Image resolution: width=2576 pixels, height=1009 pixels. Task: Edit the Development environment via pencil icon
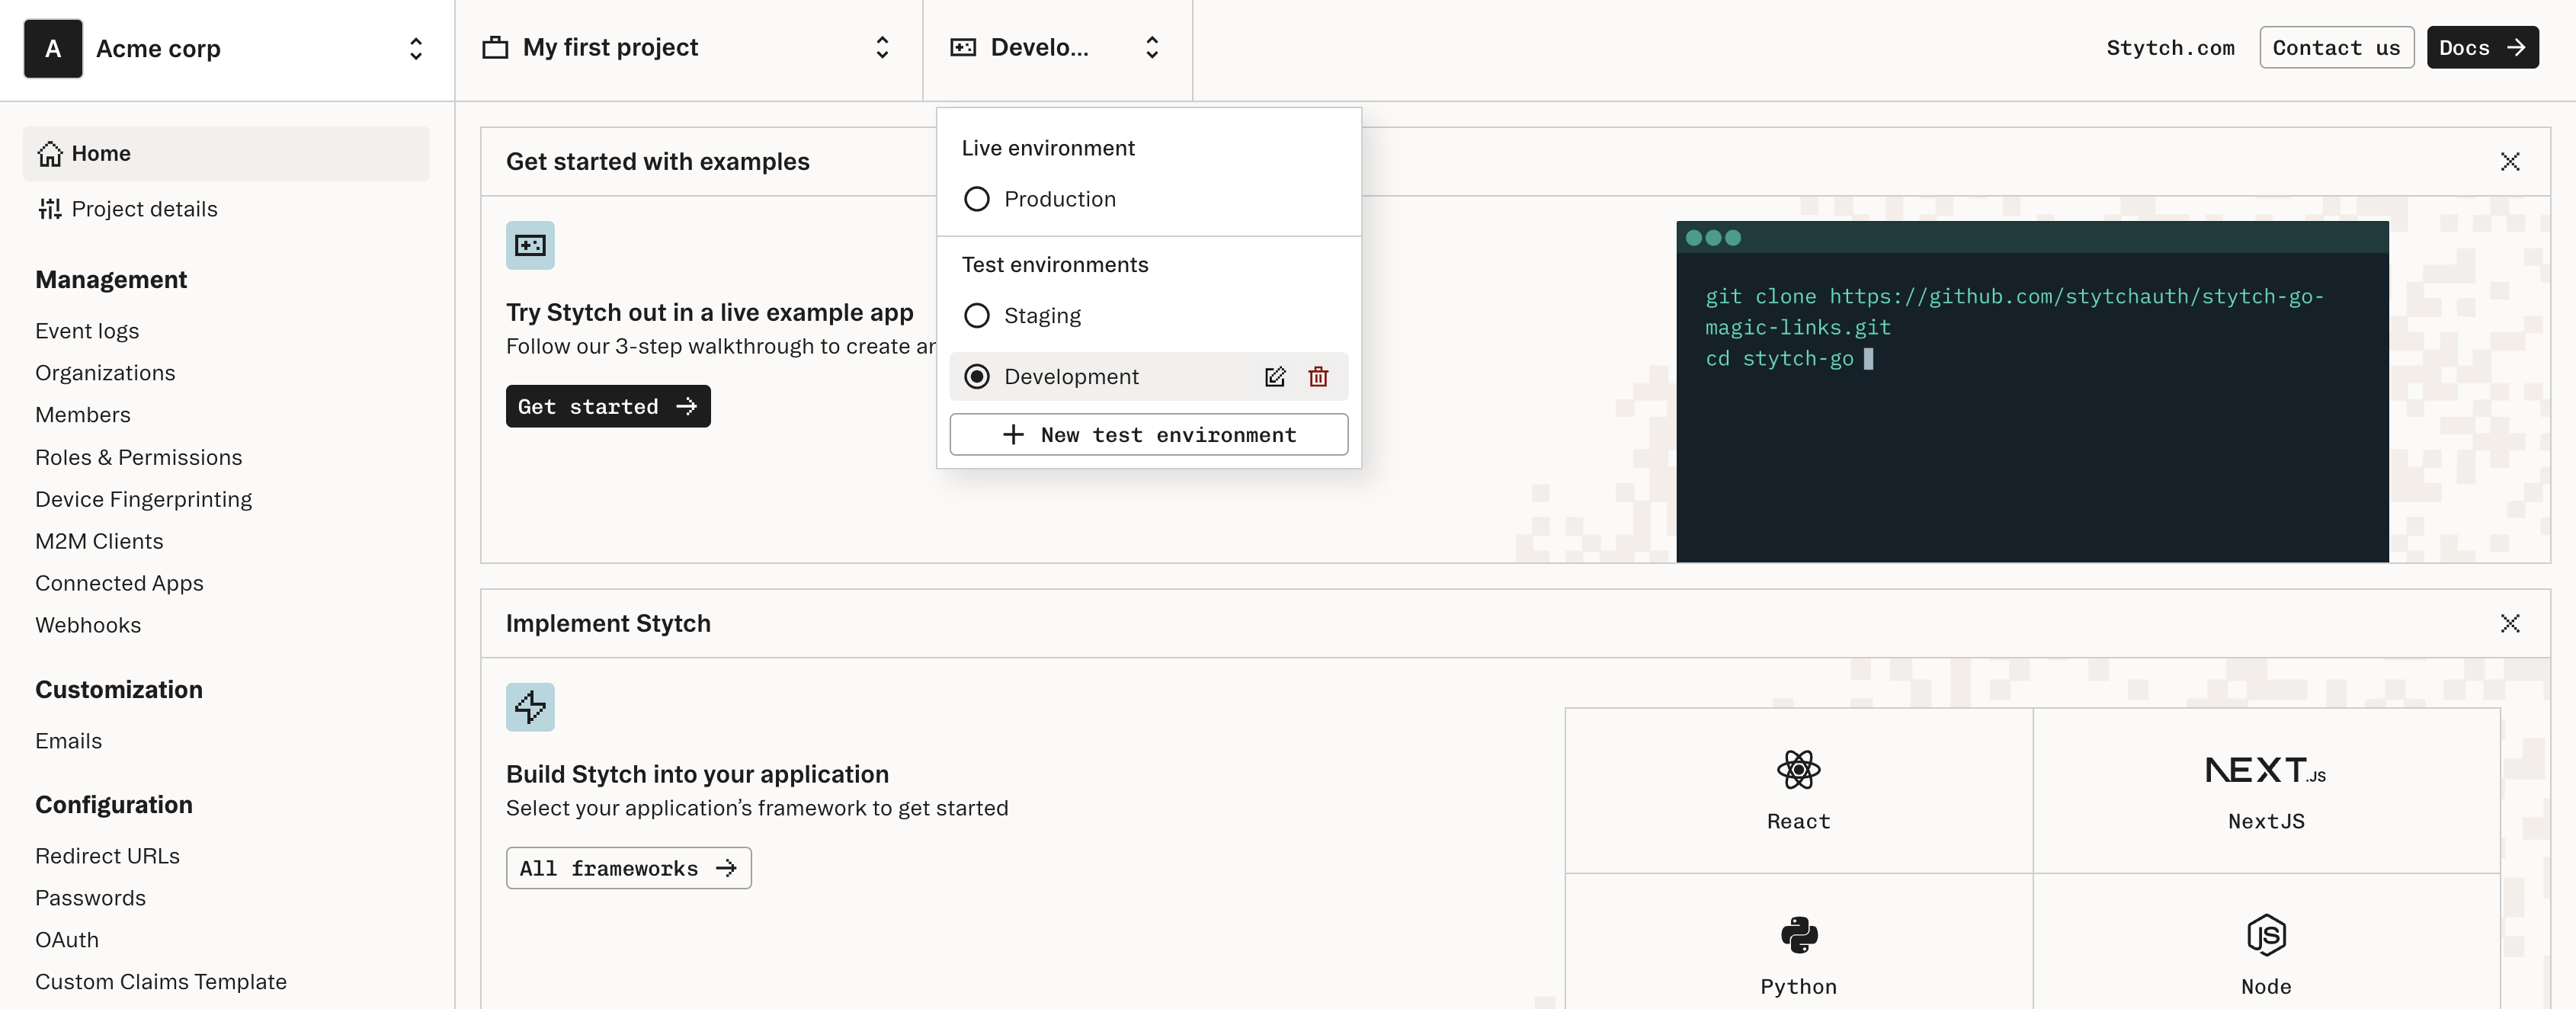1275,377
